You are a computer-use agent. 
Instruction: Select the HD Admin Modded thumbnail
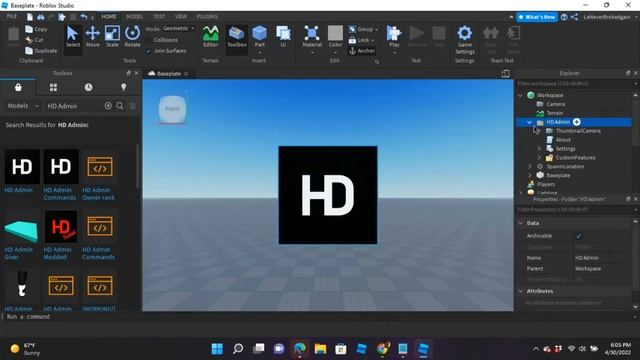[61, 227]
